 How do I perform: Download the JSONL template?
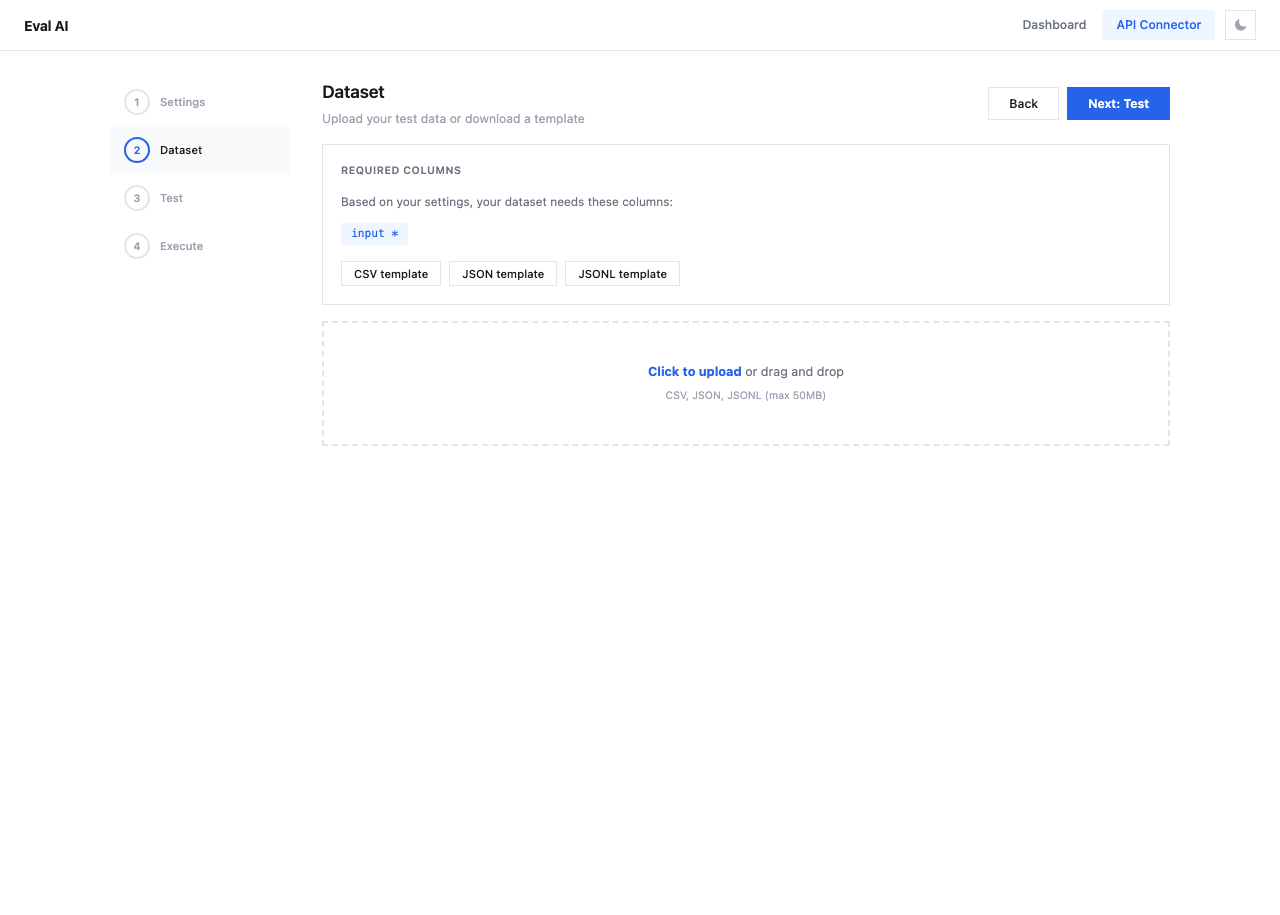click(x=622, y=273)
